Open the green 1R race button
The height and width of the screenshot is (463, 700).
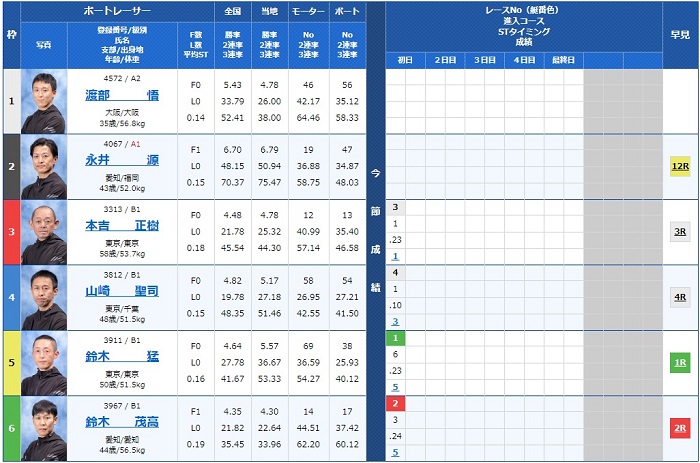(x=680, y=362)
